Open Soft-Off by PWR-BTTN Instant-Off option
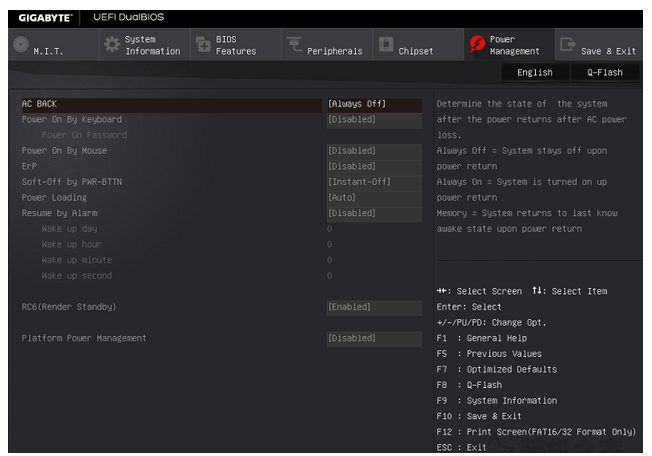The width and height of the screenshot is (652, 456). click(373, 182)
